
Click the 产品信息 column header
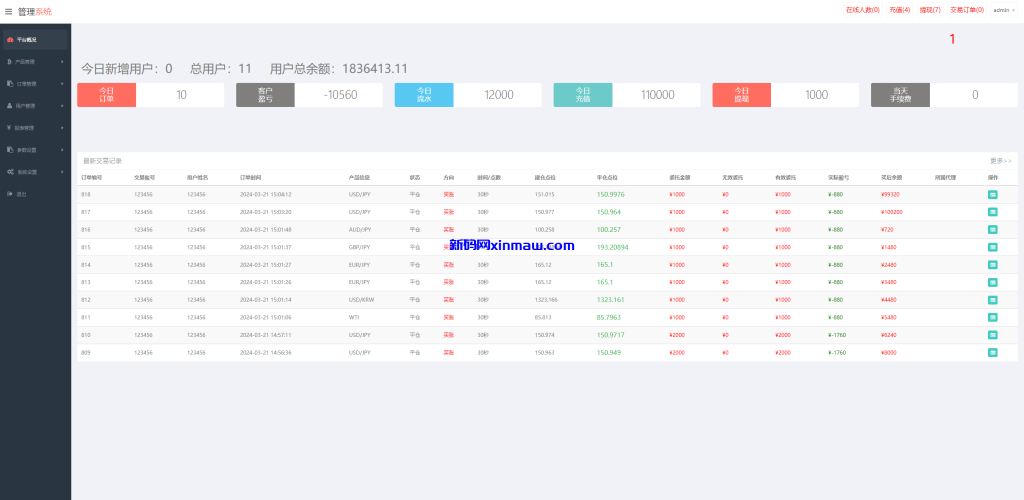359,178
